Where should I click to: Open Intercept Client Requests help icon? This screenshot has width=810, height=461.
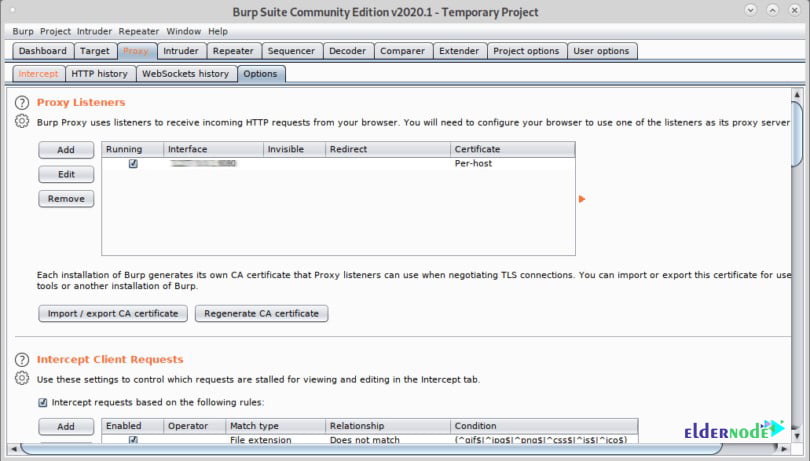22,360
